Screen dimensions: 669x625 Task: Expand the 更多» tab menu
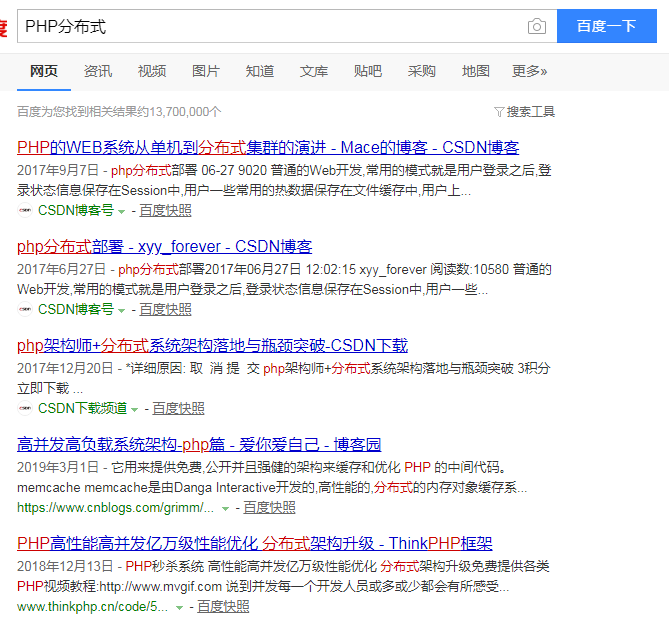click(529, 71)
